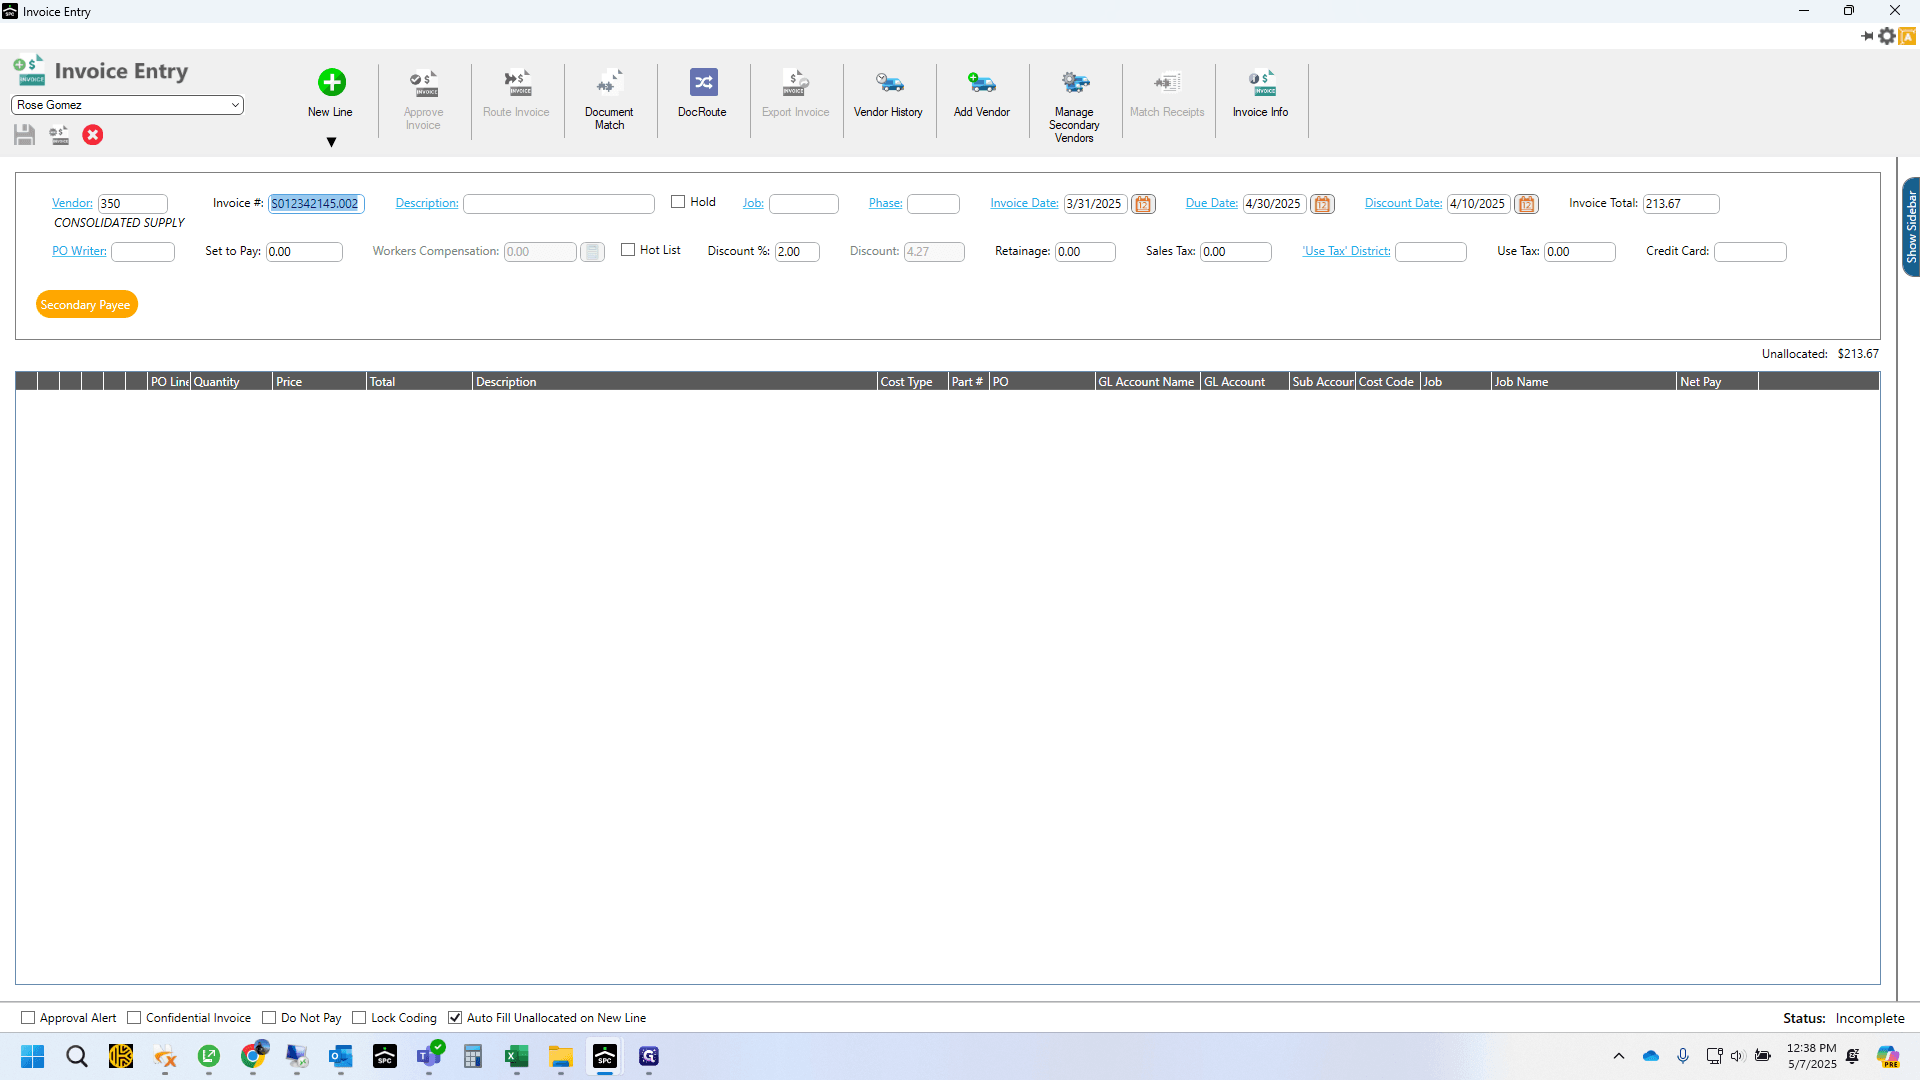The width and height of the screenshot is (1920, 1080).
Task: Click the Workers Compensation calculator button
Action: 592,252
